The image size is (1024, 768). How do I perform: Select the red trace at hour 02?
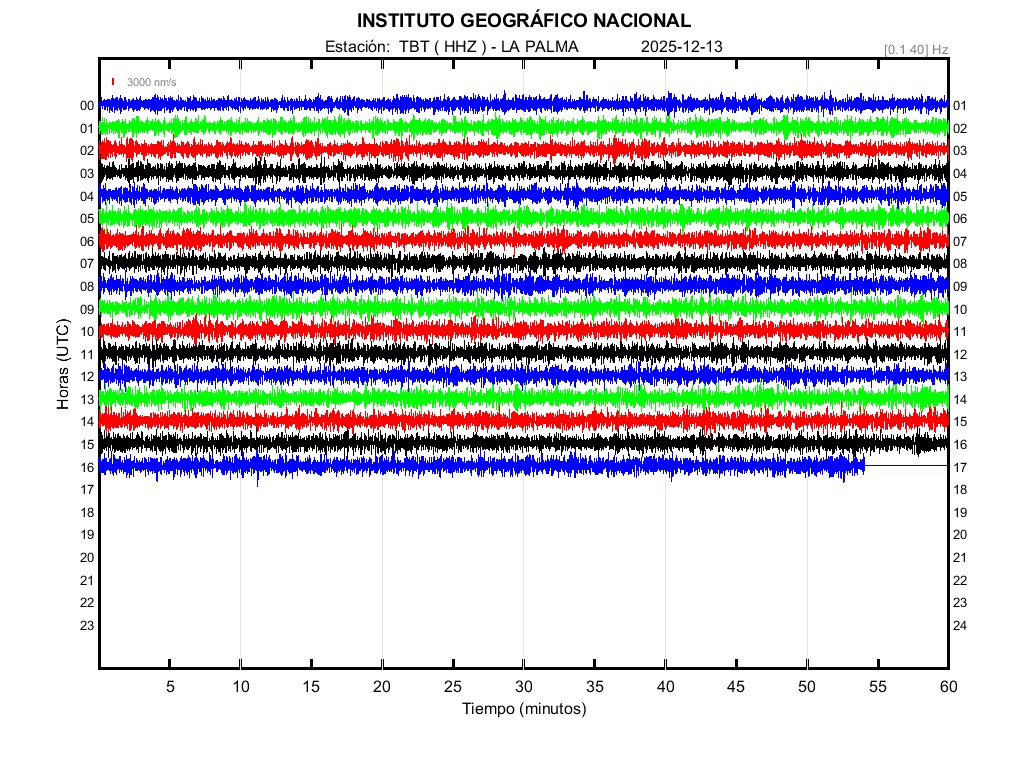[523, 149]
